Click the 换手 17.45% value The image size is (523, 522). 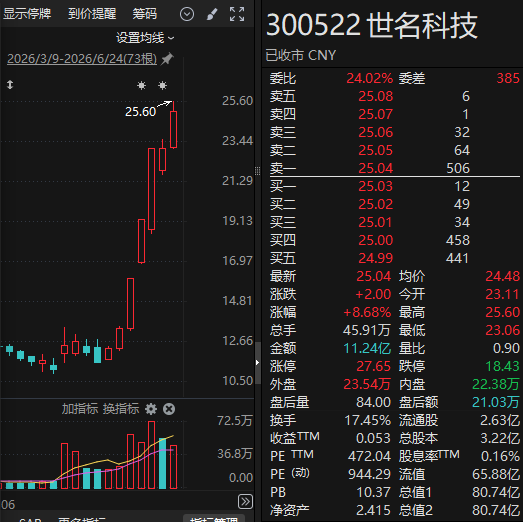tap(368, 420)
